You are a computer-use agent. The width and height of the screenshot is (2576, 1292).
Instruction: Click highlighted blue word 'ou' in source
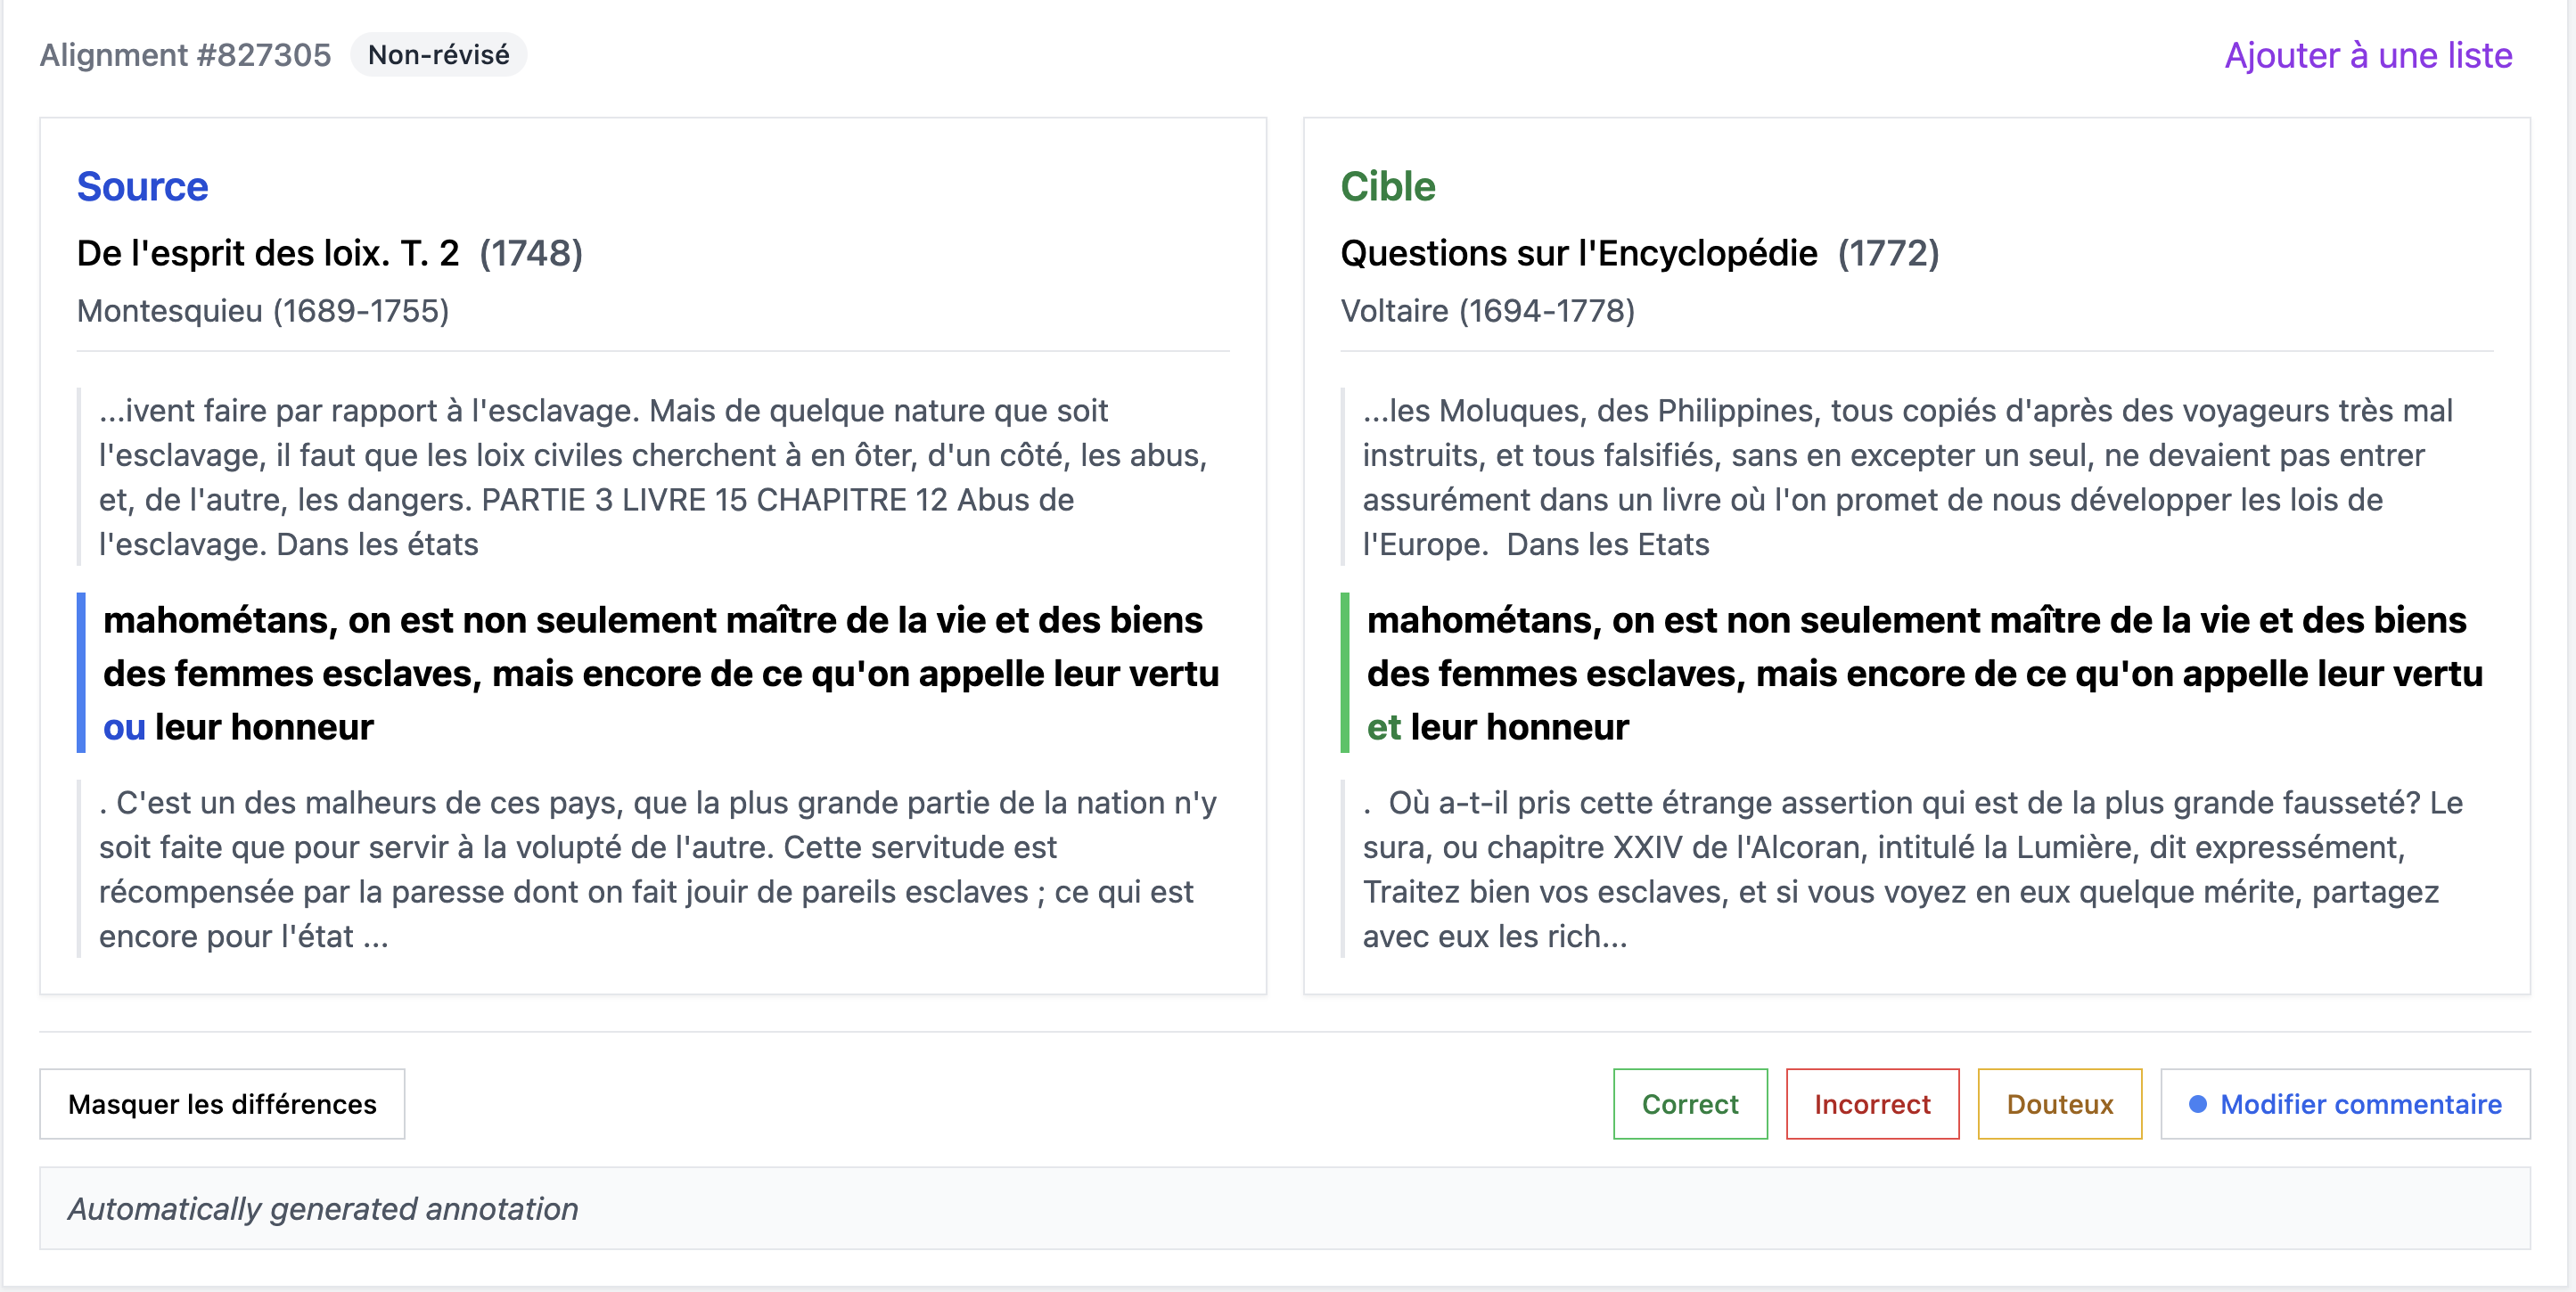point(124,727)
